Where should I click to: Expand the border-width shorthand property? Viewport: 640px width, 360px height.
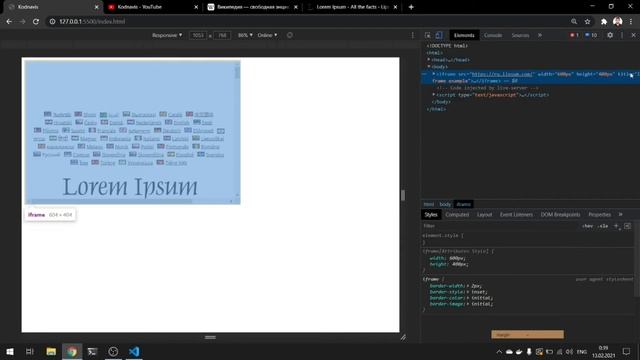click(x=467, y=286)
